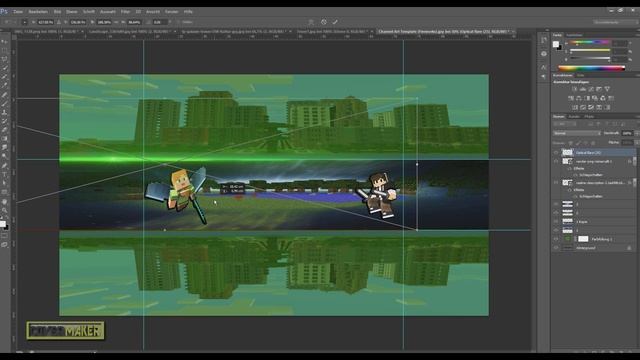Toggle the lock all option in Layers panel
Viewport: 640px width, 360px height.
593,143
